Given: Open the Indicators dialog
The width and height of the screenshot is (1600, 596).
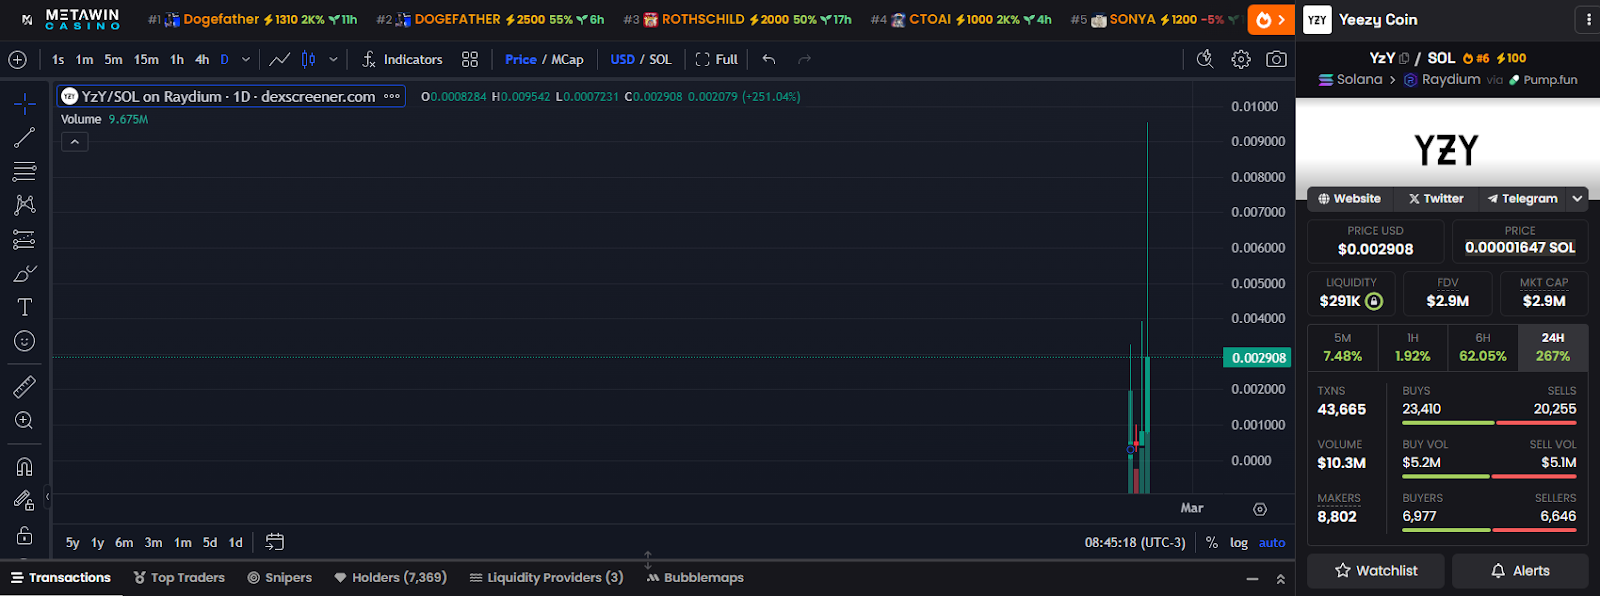Looking at the screenshot, I should 402,60.
